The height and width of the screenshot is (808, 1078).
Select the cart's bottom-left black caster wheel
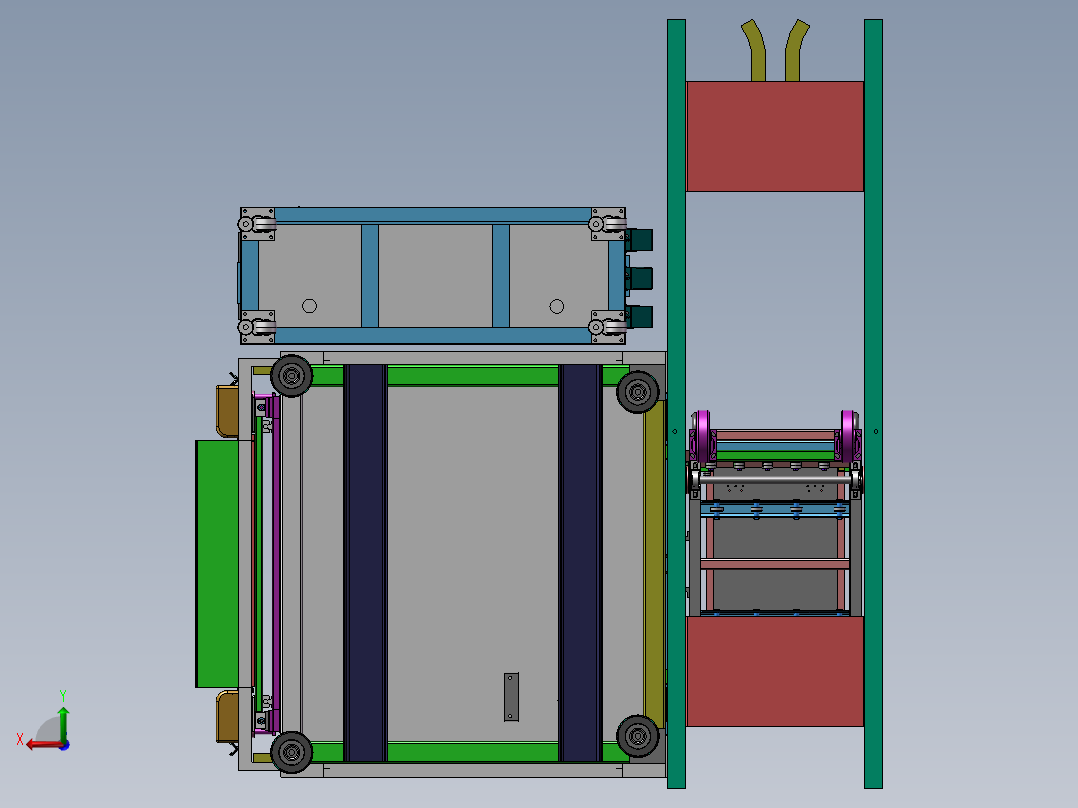pos(292,752)
